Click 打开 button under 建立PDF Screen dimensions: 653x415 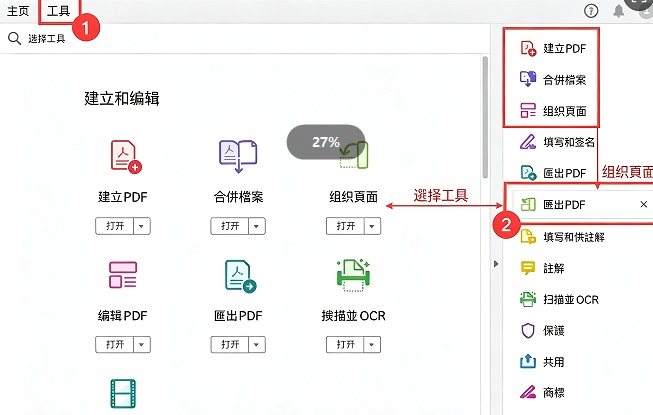point(115,226)
